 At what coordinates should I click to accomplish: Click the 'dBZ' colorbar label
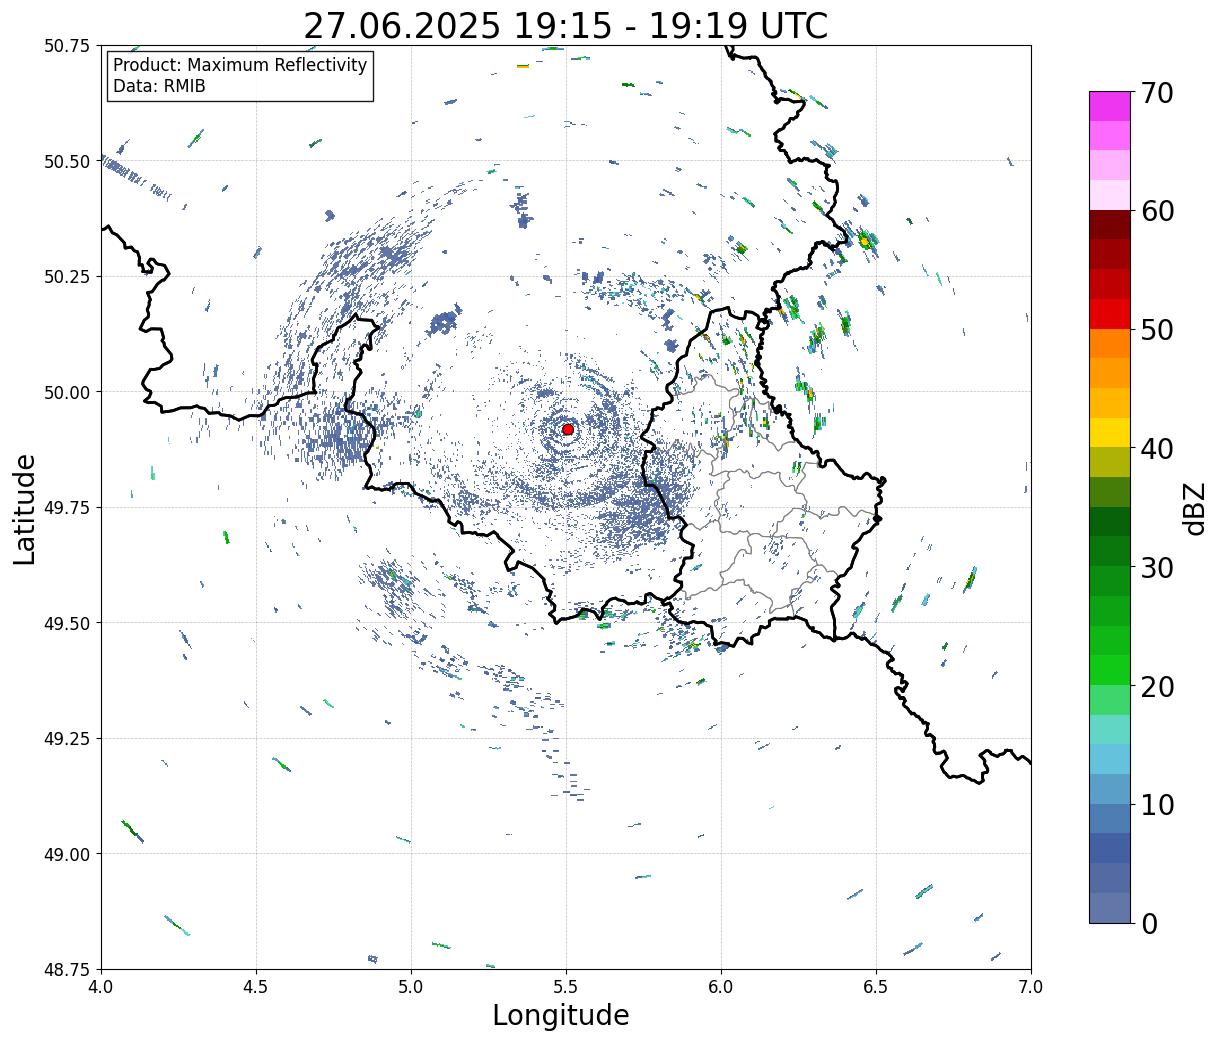[x=1194, y=507]
